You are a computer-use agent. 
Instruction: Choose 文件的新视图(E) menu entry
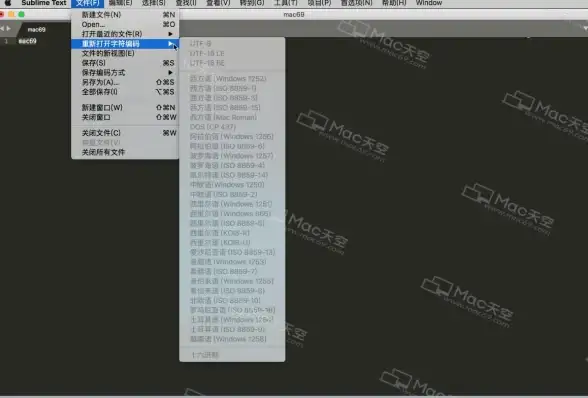[x=125, y=53]
